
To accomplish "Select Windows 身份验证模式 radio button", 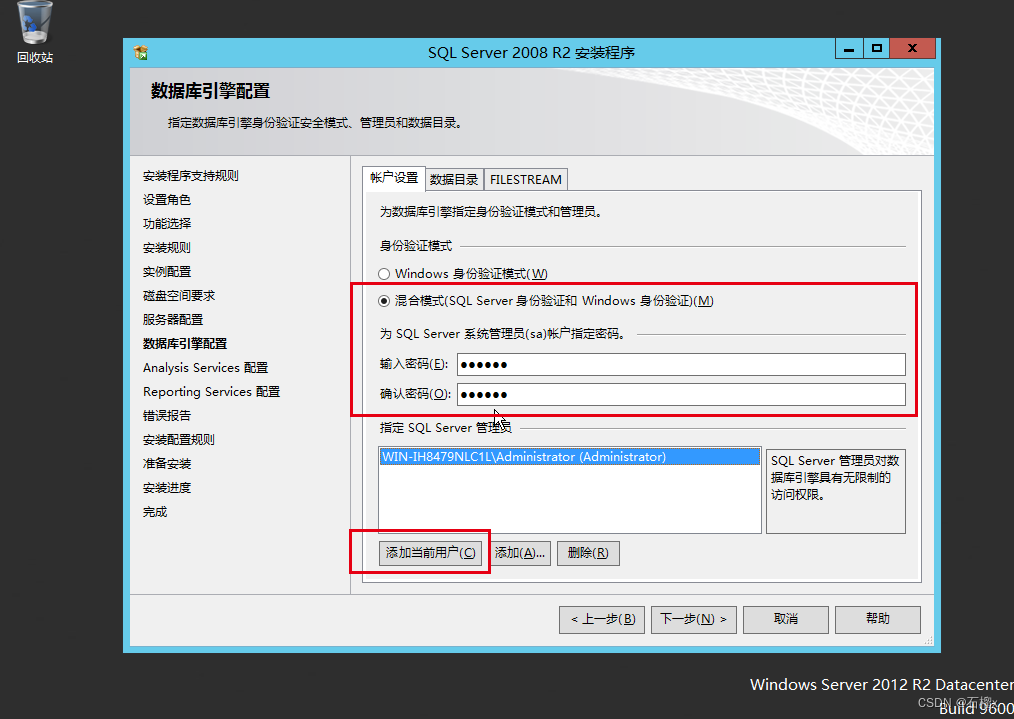I will (x=384, y=274).
